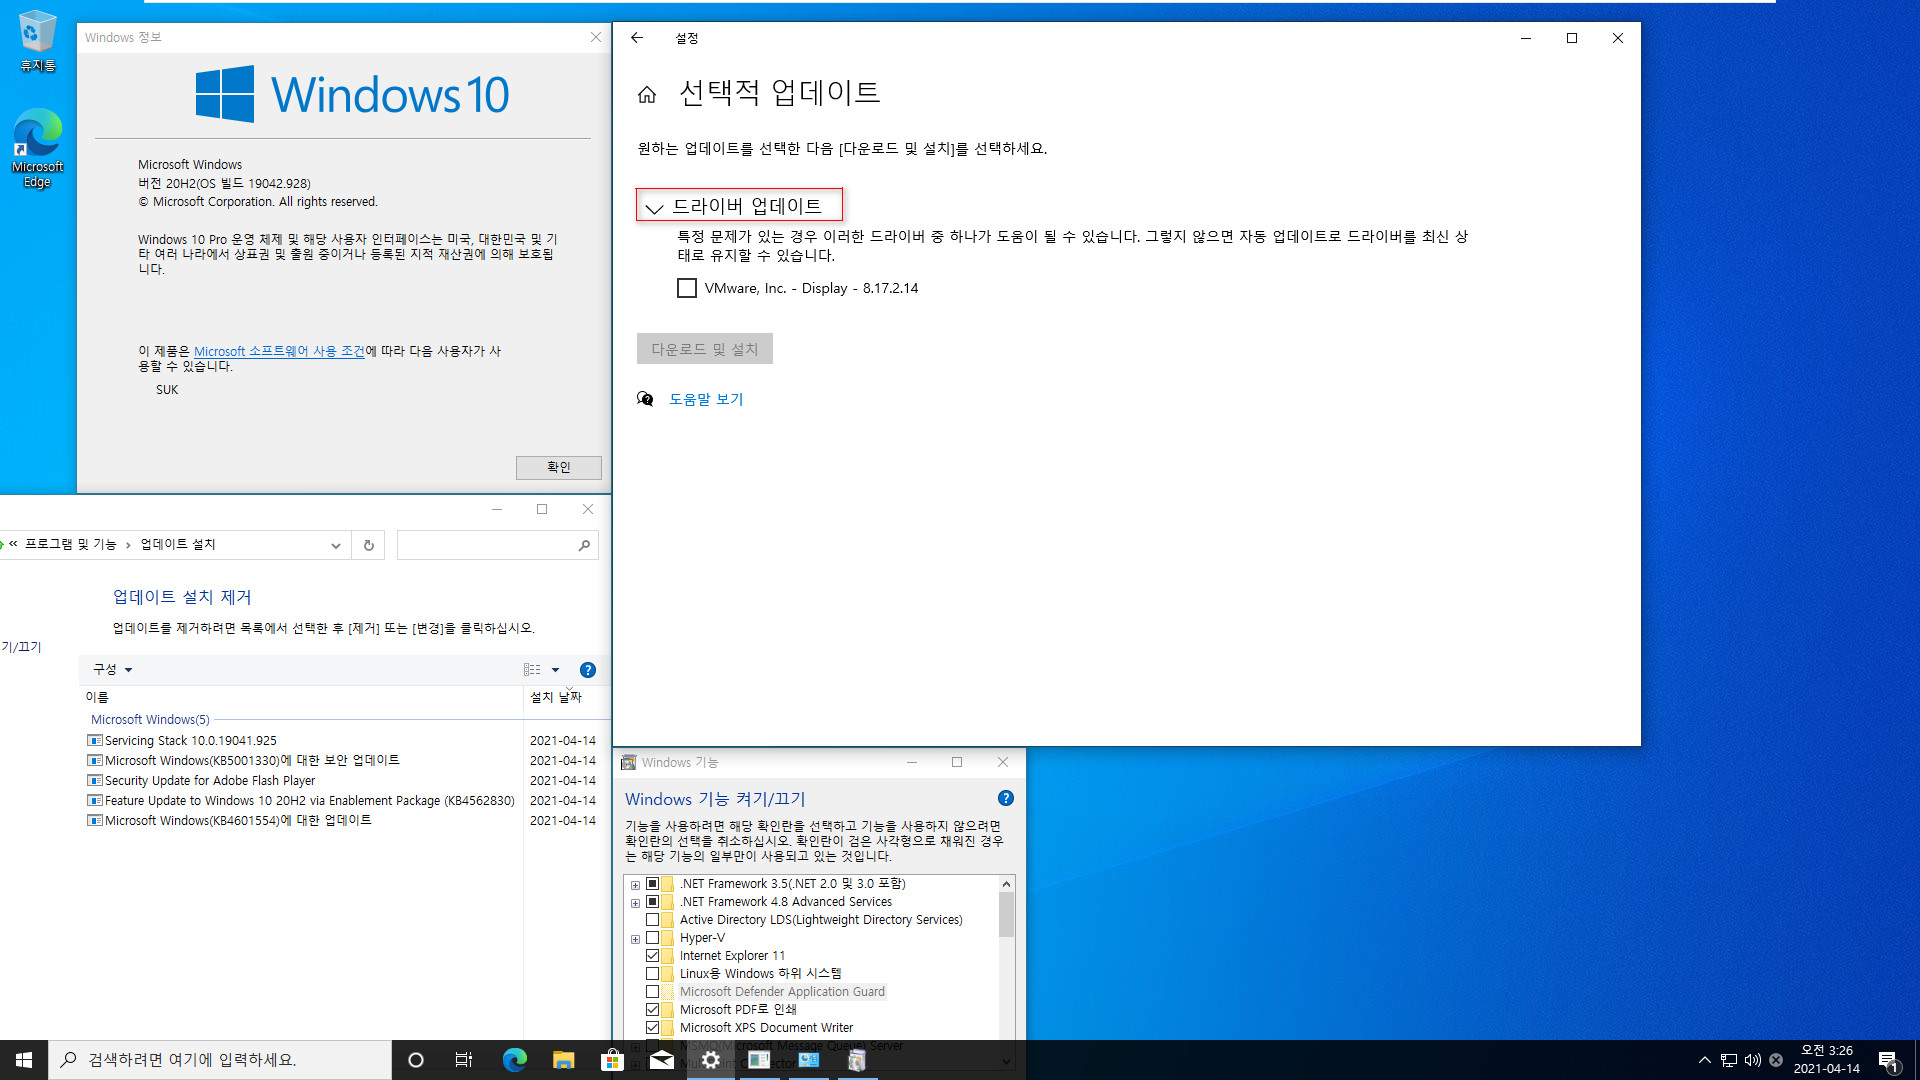This screenshot has height=1080, width=1920.
Task: Enable Active Directory LDS feature
Action: (x=653, y=920)
